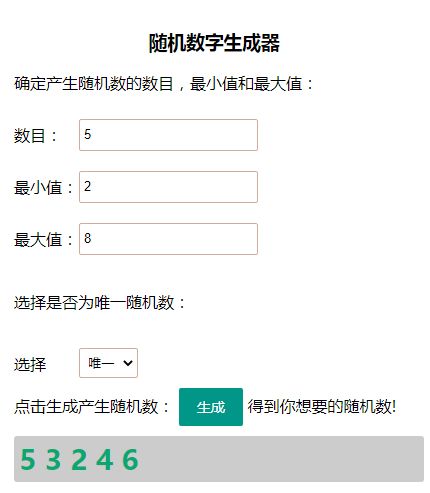Click the 数目 count input field
This screenshot has height=493, width=430.
[168, 135]
